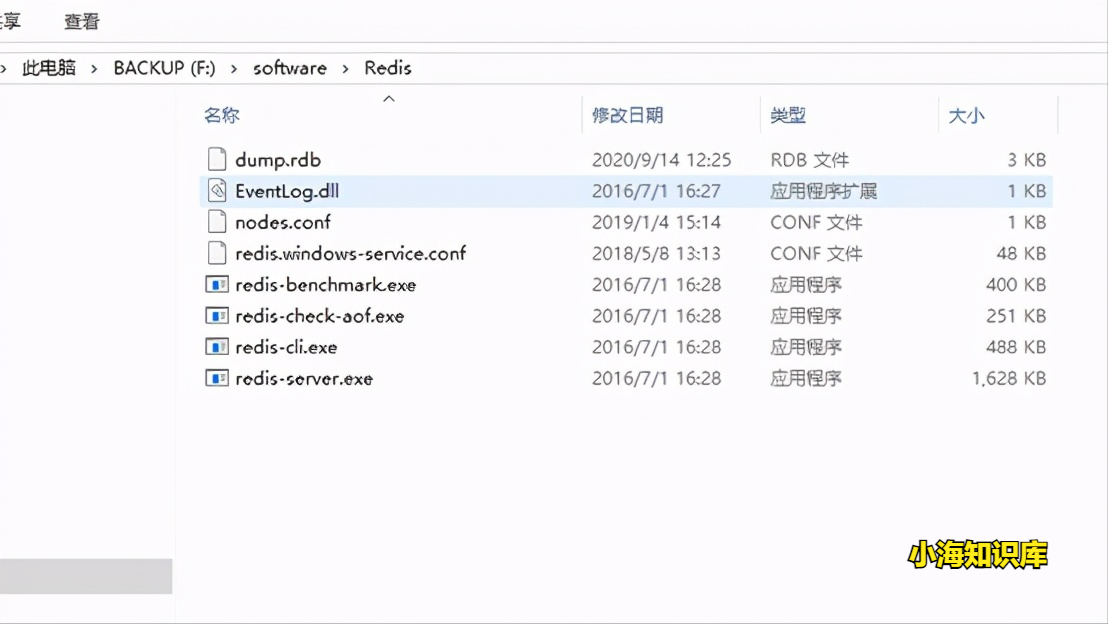Image resolution: width=1108 pixels, height=624 pixels.
Task: Click the navigation pane's gray scrollbar
Action: 86,576
